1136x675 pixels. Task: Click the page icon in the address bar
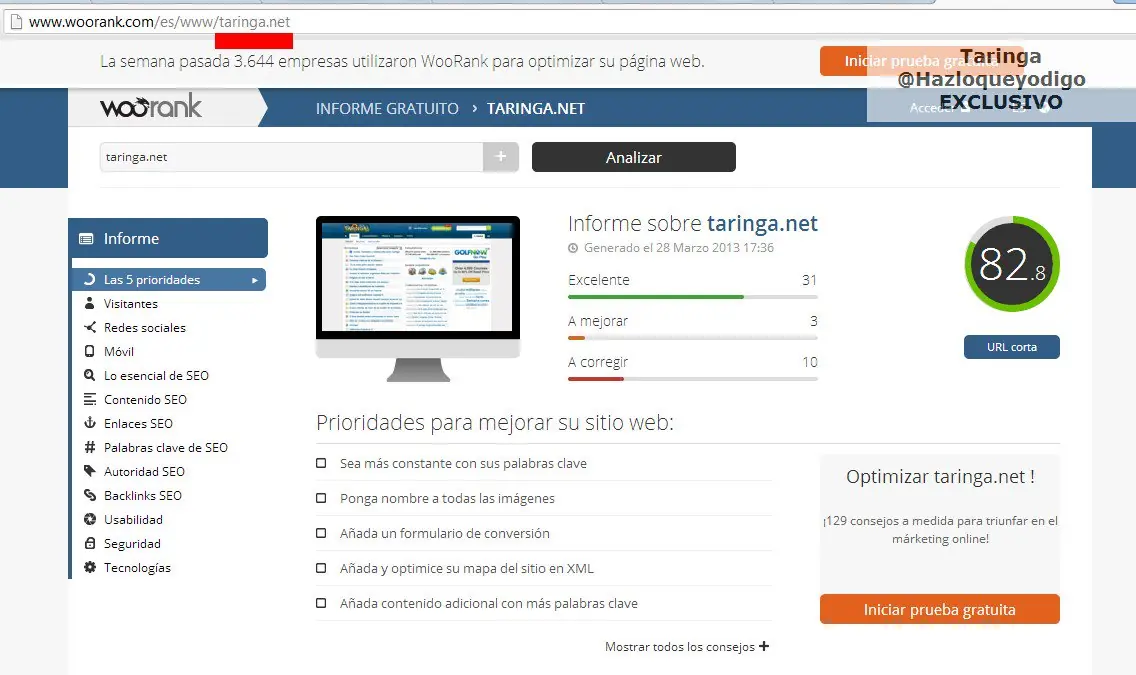click(x=16, y=22)
